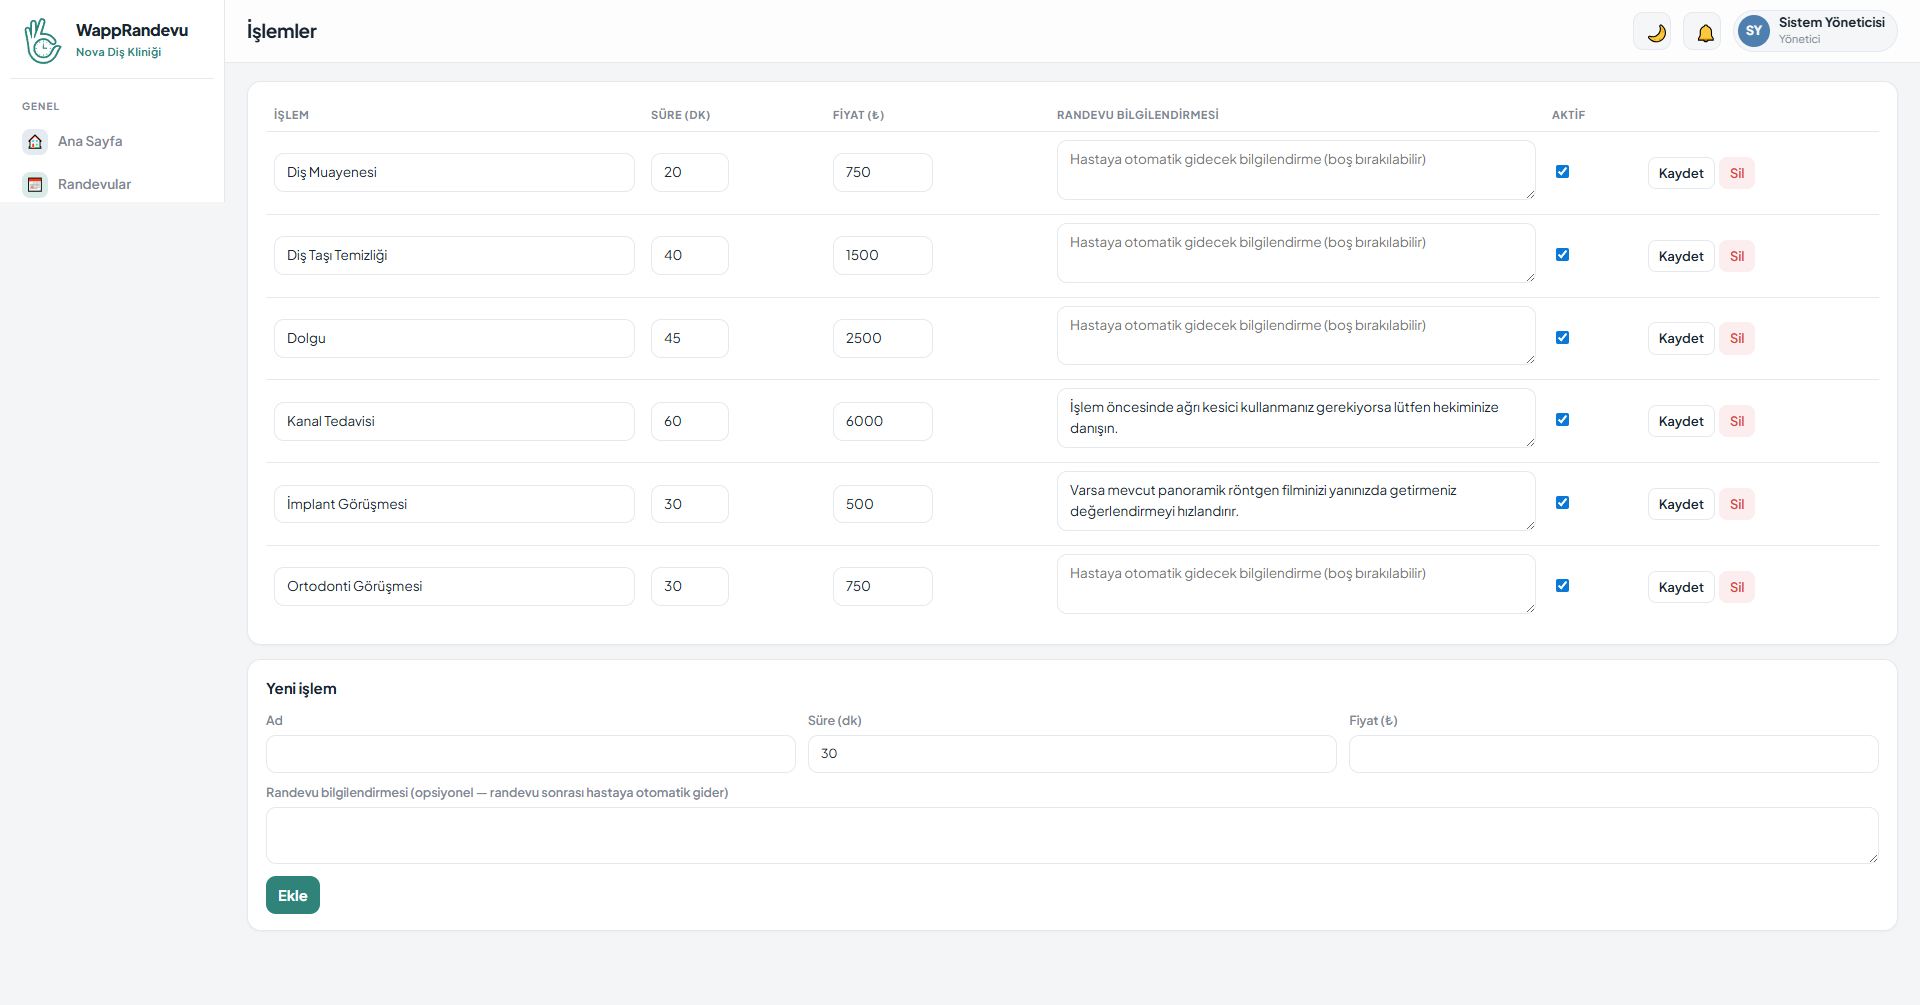Focus new operation Süre (dk) field

point(1072,754)
